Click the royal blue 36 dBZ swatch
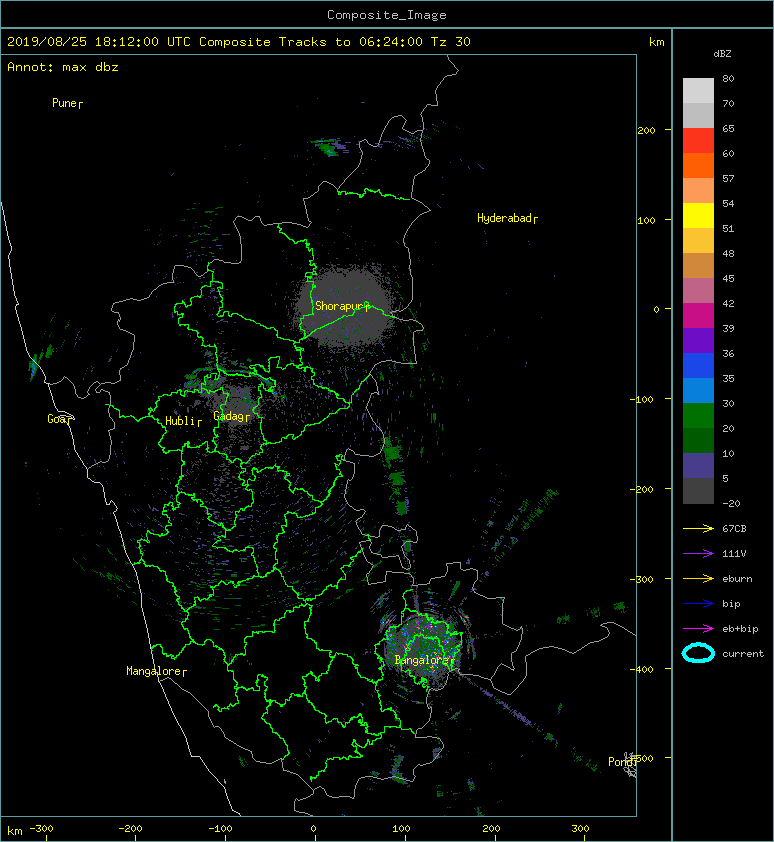774x842 pixels. (x=698, y=365)
